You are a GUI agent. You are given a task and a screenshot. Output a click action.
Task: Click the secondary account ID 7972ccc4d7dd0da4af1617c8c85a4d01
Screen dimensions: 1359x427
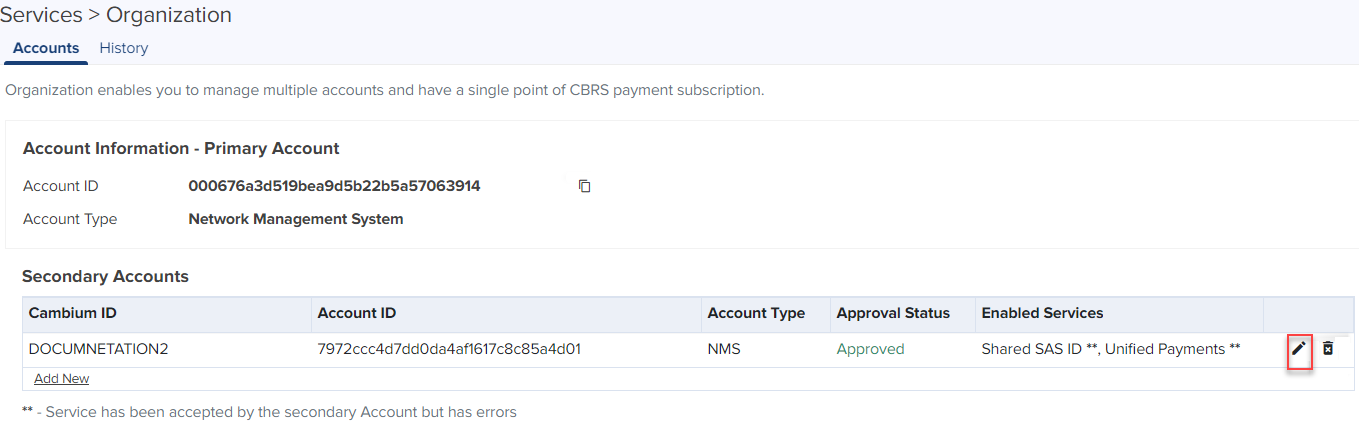pos(449,349)
